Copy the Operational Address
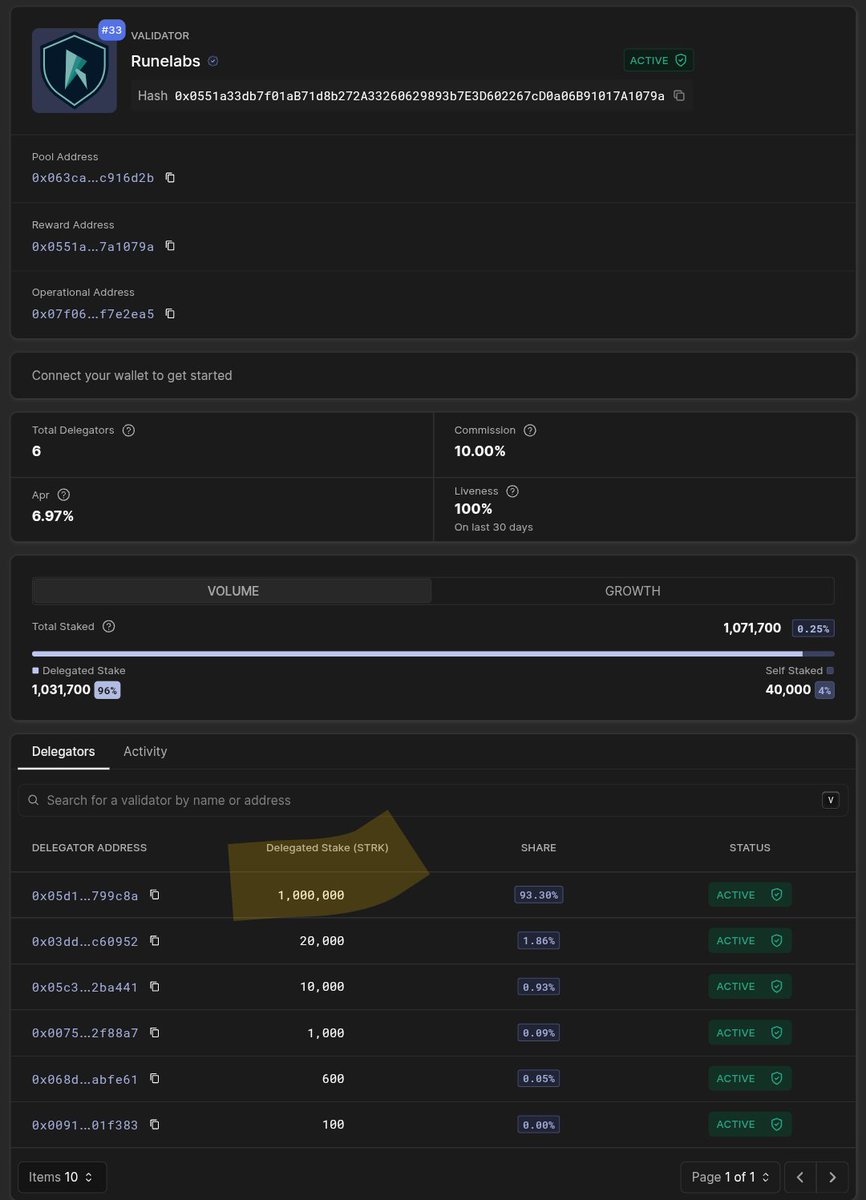The height and width of the screenshot is (1200, 866). (x=170, y=314)
